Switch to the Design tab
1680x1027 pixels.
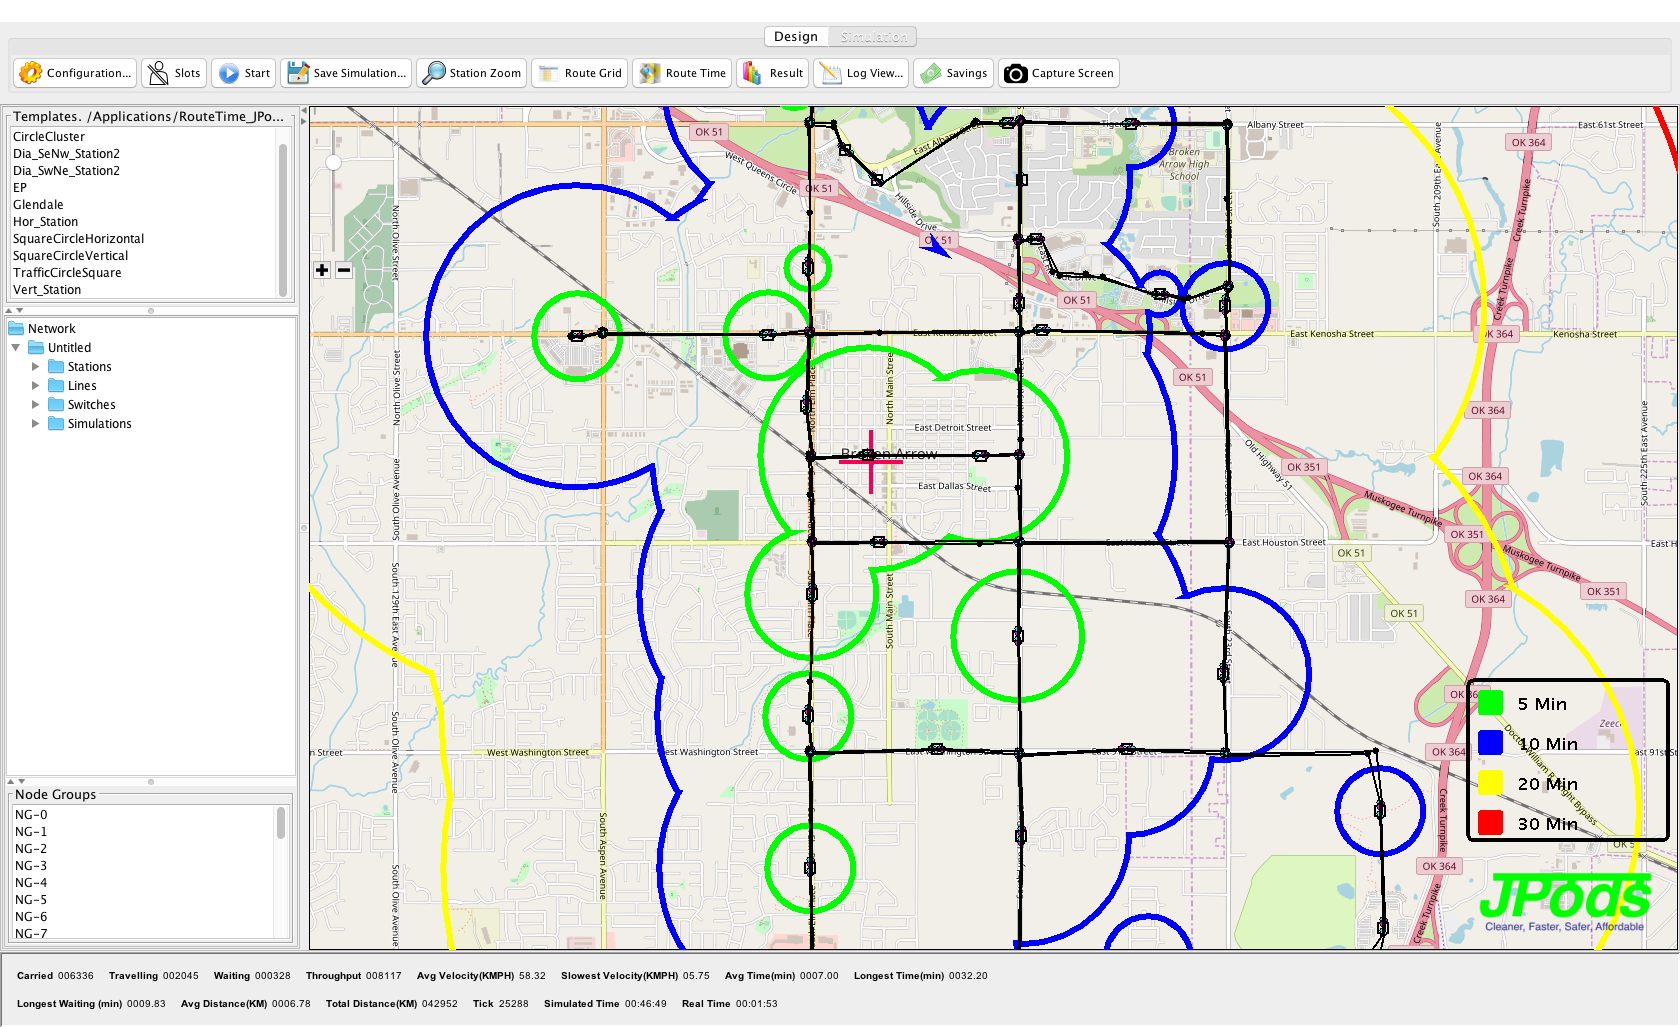tap(796, 37)
